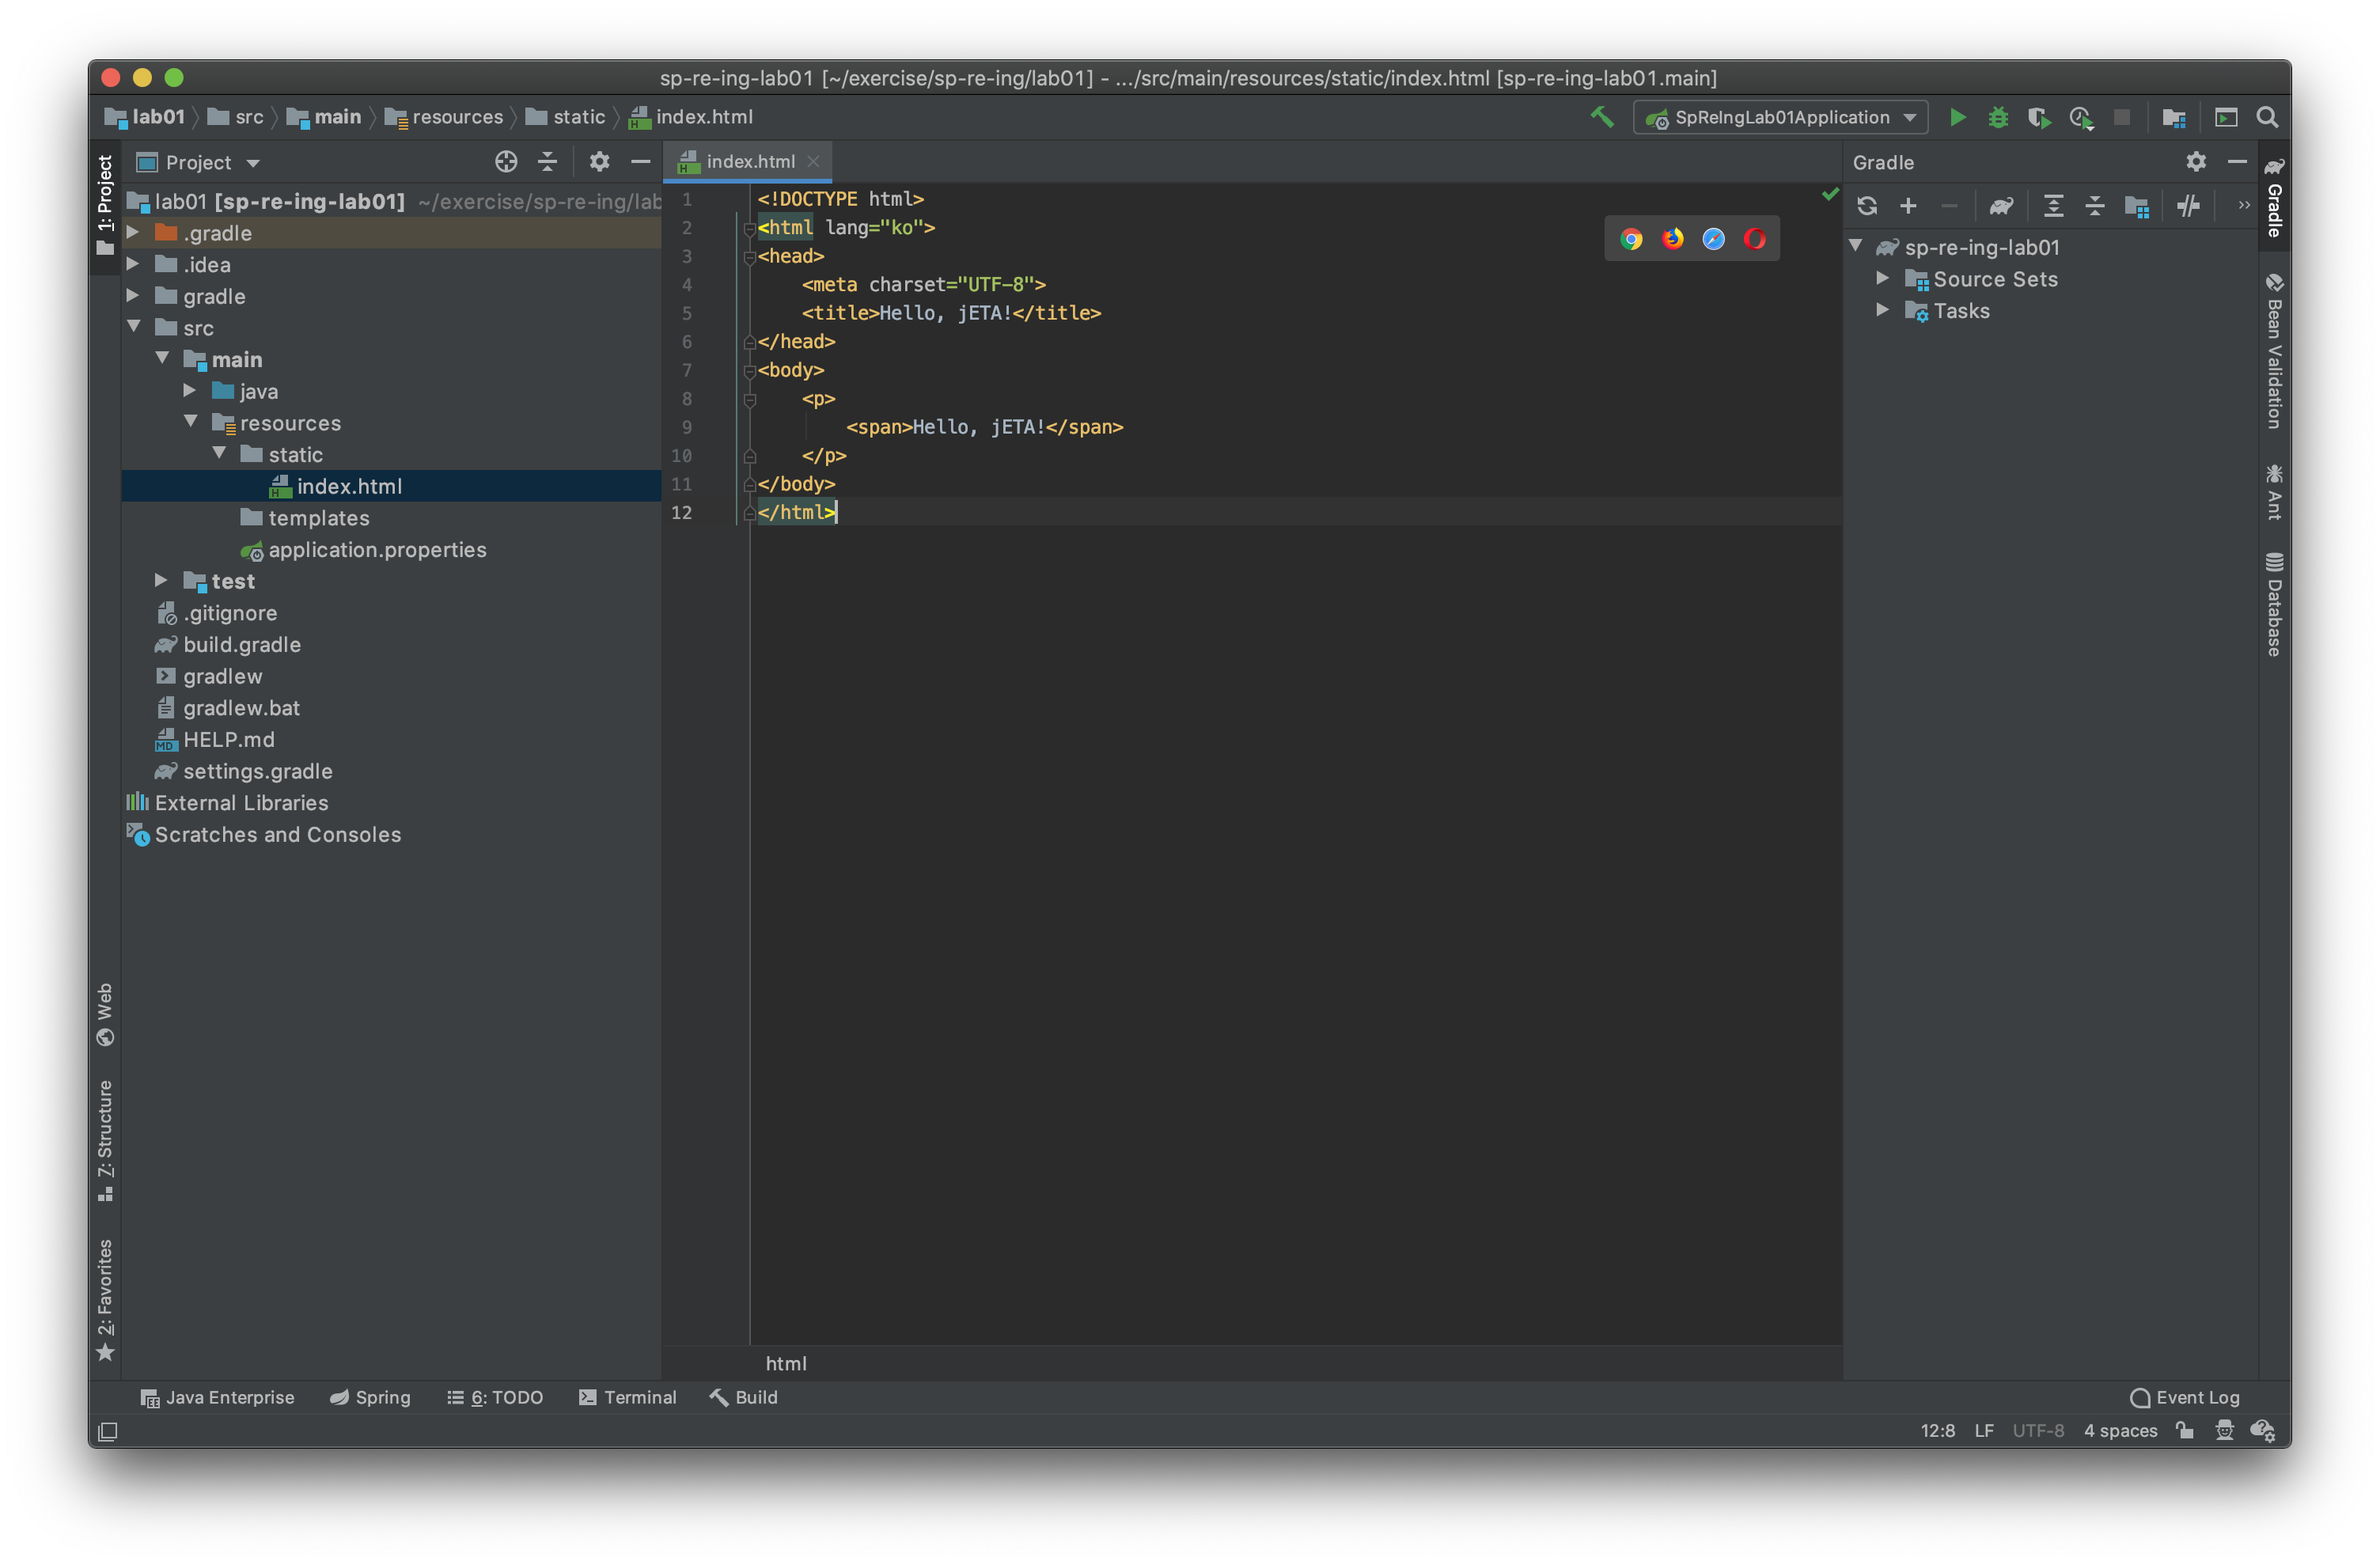Build project with the hammer icon

[x=1602, y=118]
